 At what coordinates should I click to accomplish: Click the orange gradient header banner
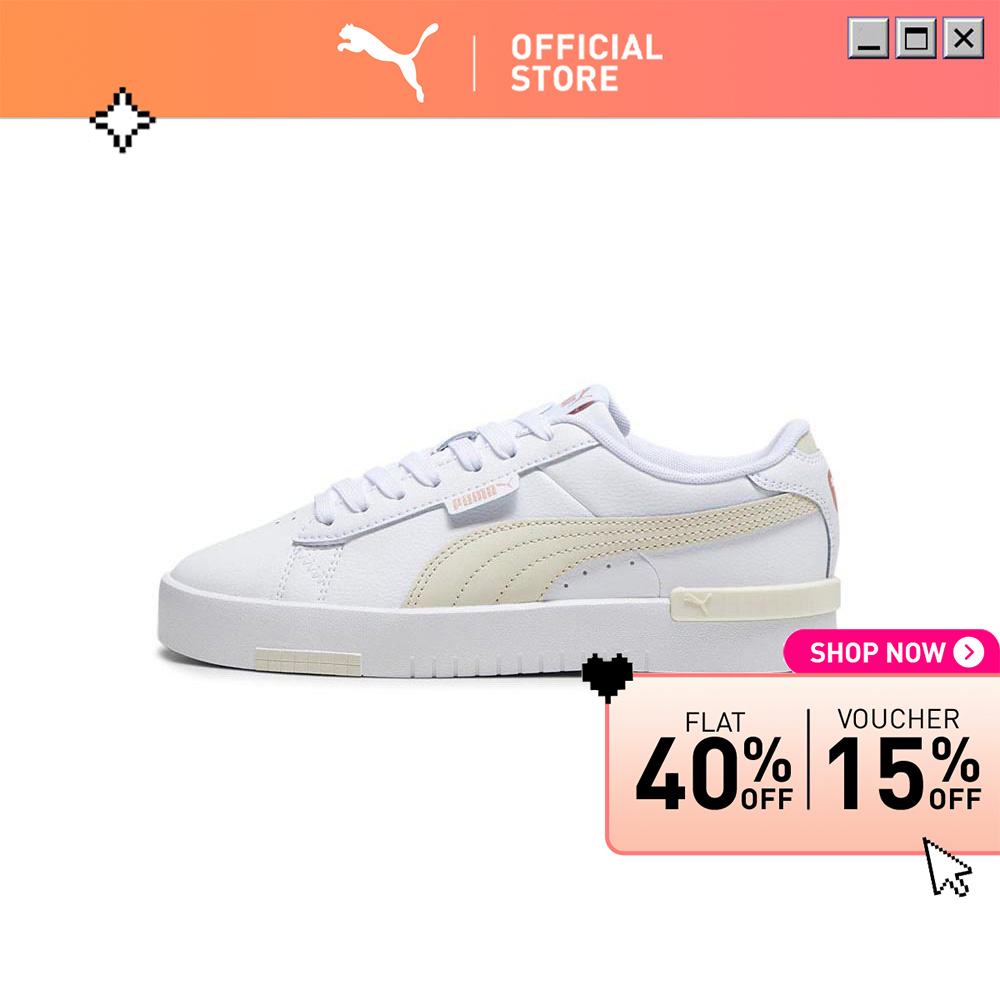point(500,59)
